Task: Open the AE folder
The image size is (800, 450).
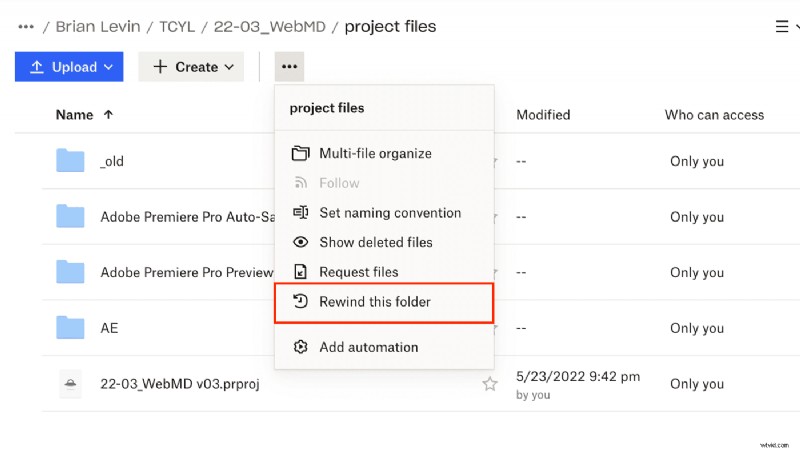Action: [x=109, y=328]
